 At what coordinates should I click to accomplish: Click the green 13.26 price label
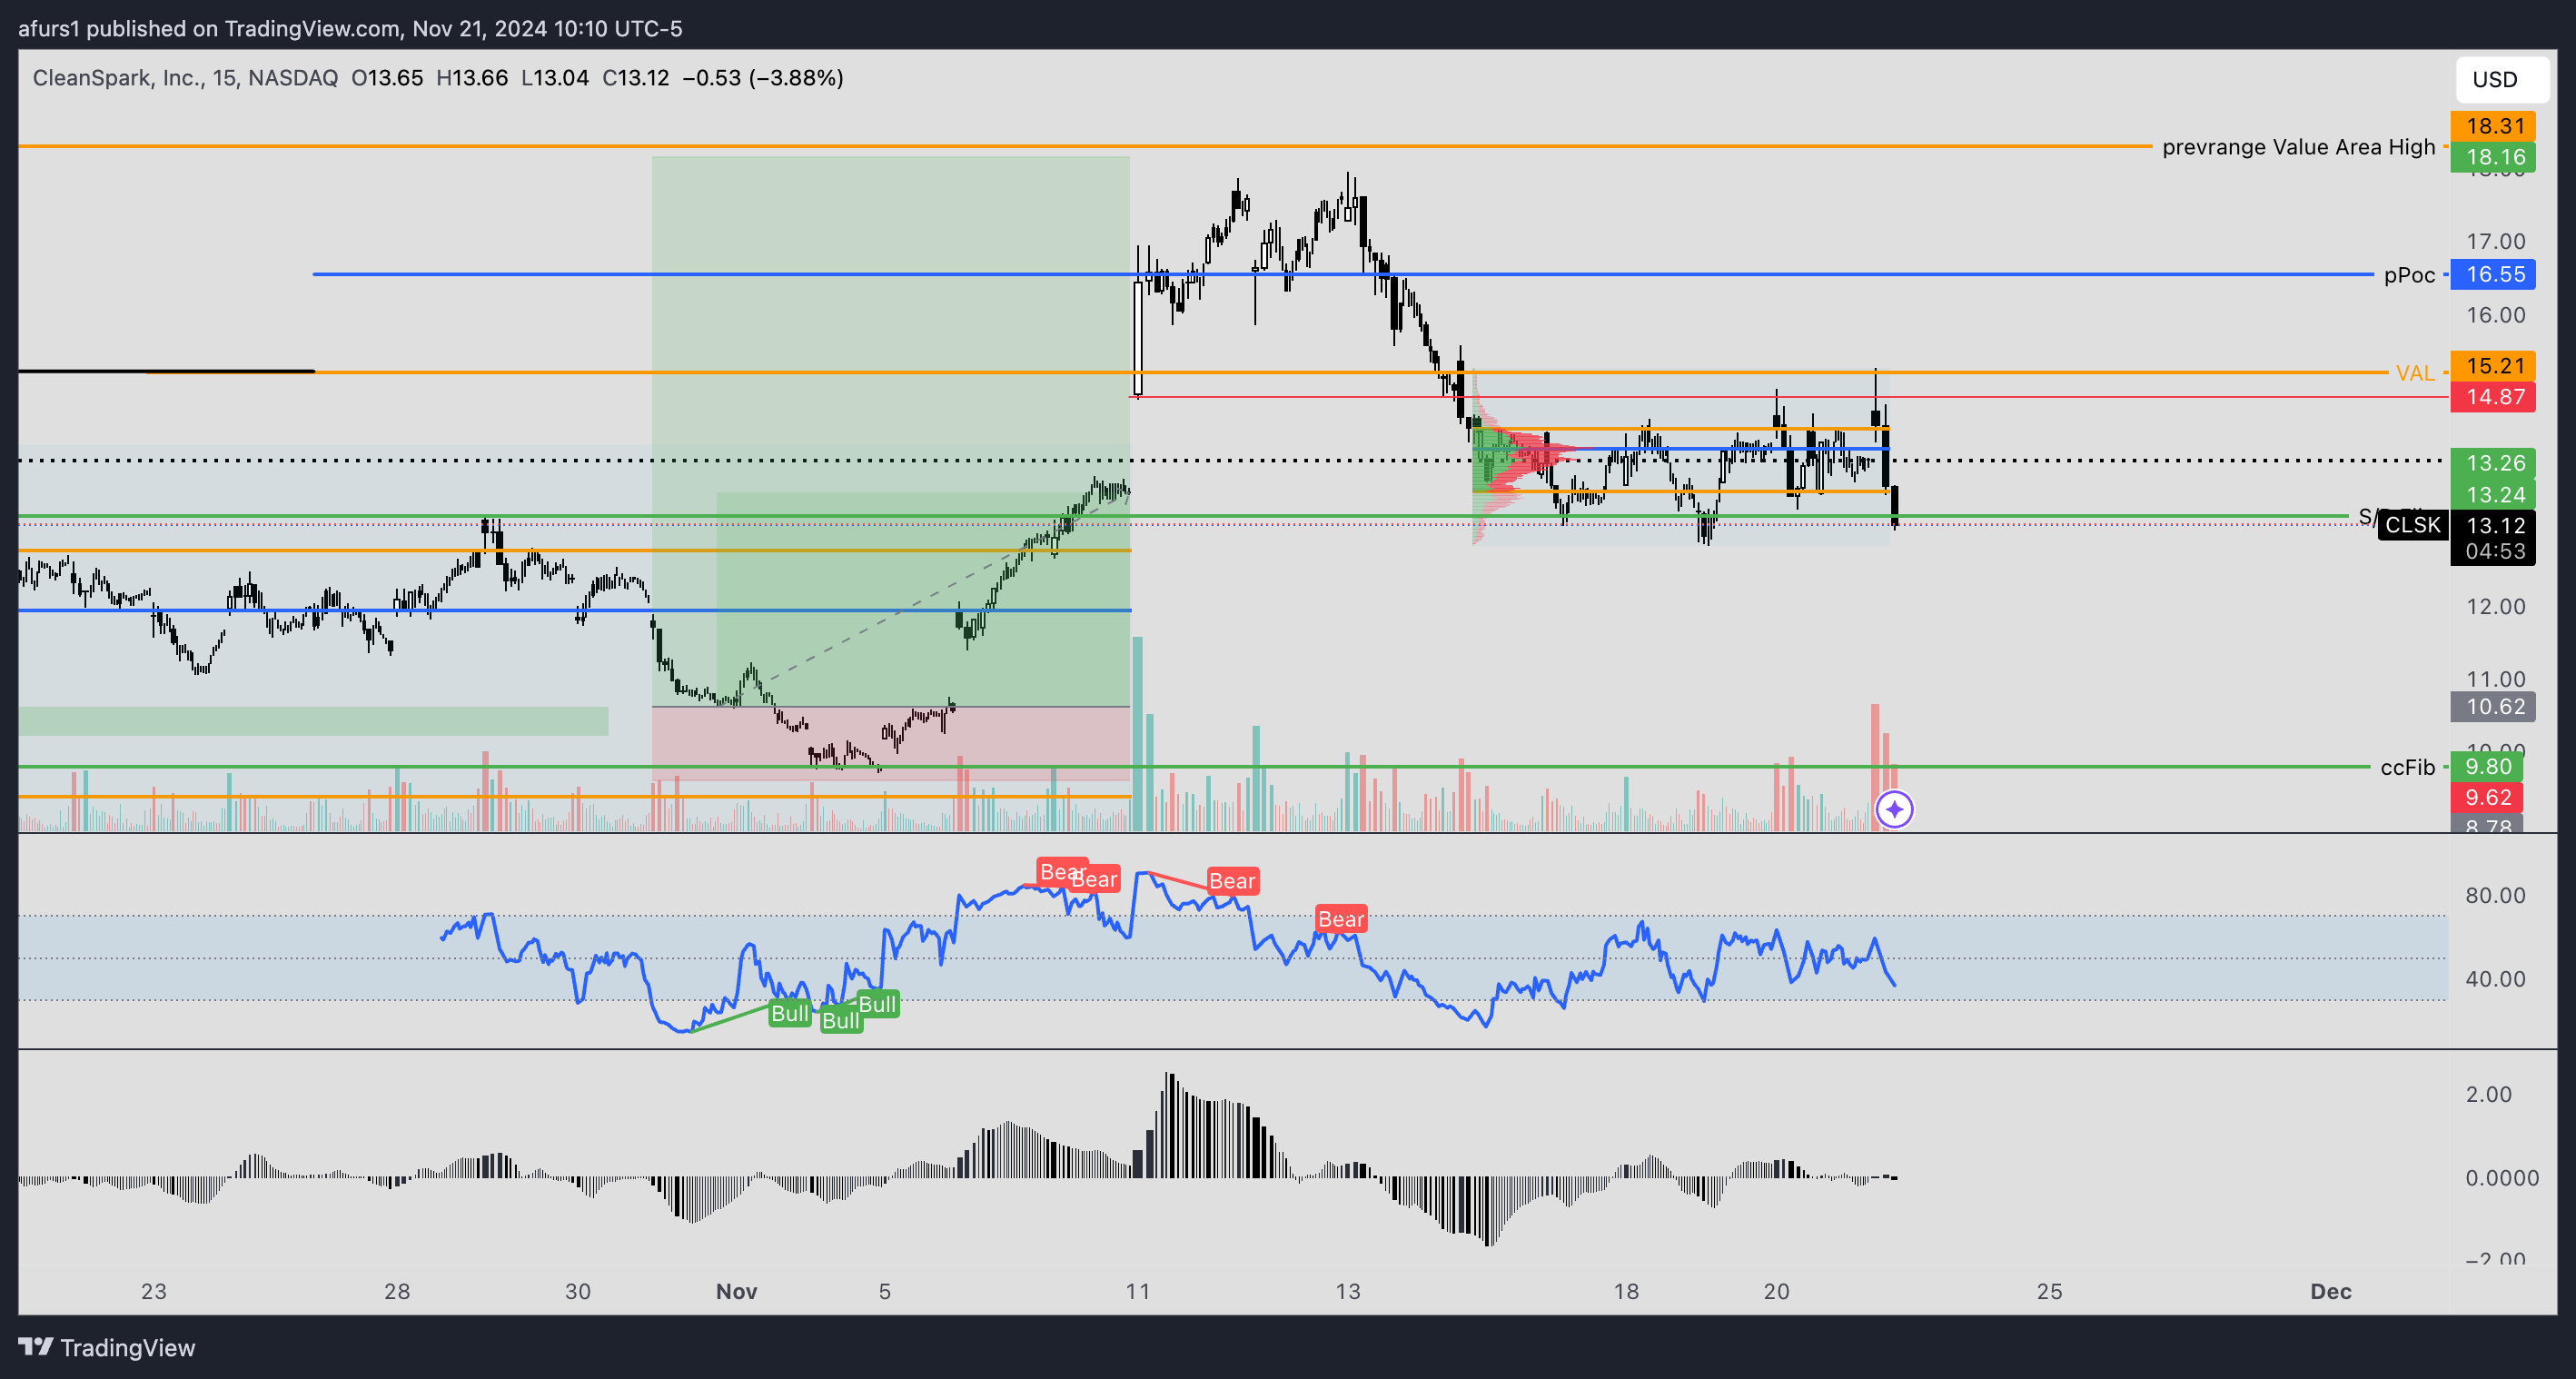click(2493, 463)
